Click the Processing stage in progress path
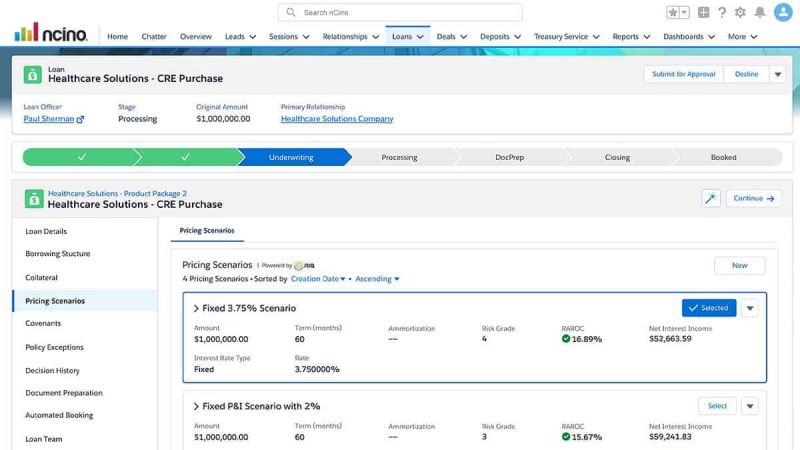800x450 pixels. (x=399, y=157)
